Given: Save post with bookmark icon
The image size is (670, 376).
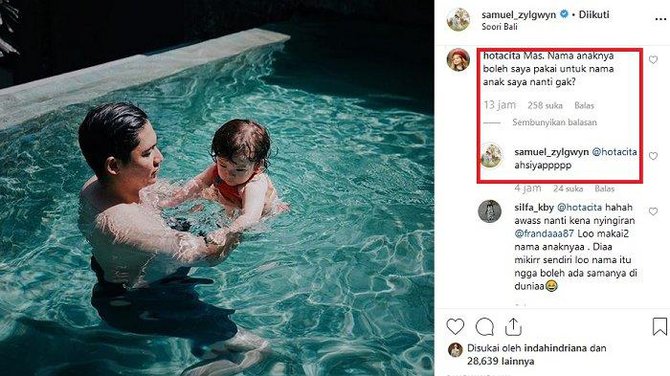Looking at the screenshot, I should 660,326.
